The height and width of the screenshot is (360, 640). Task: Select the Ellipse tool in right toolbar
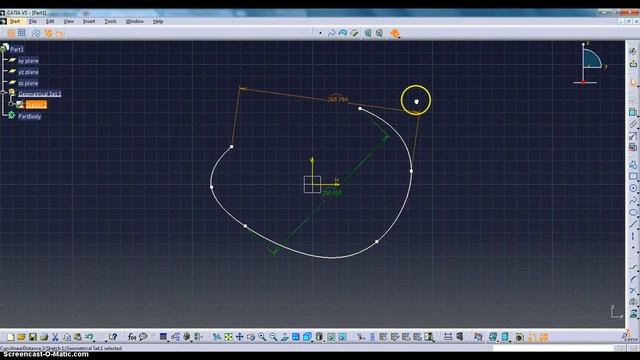tap(633, 212)
